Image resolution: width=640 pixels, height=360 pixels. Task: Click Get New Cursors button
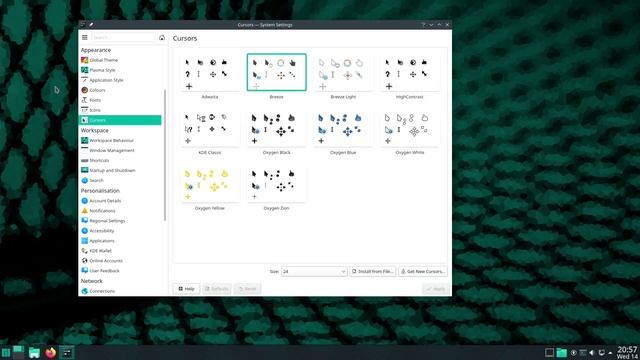coord(423,271)
